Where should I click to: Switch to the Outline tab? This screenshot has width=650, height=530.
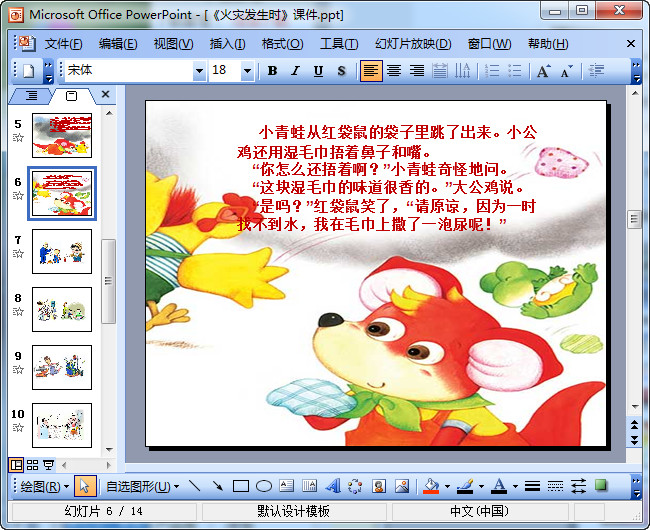[31, 96]
